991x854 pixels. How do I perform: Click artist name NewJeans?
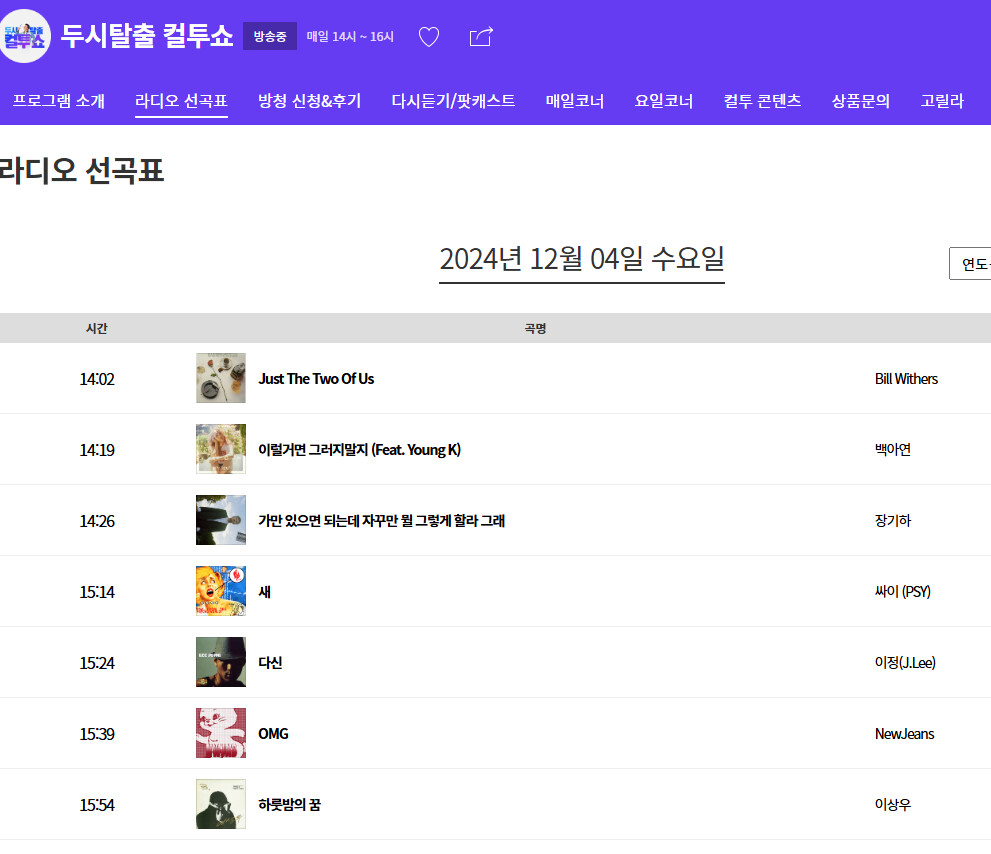tap(904, 734)
